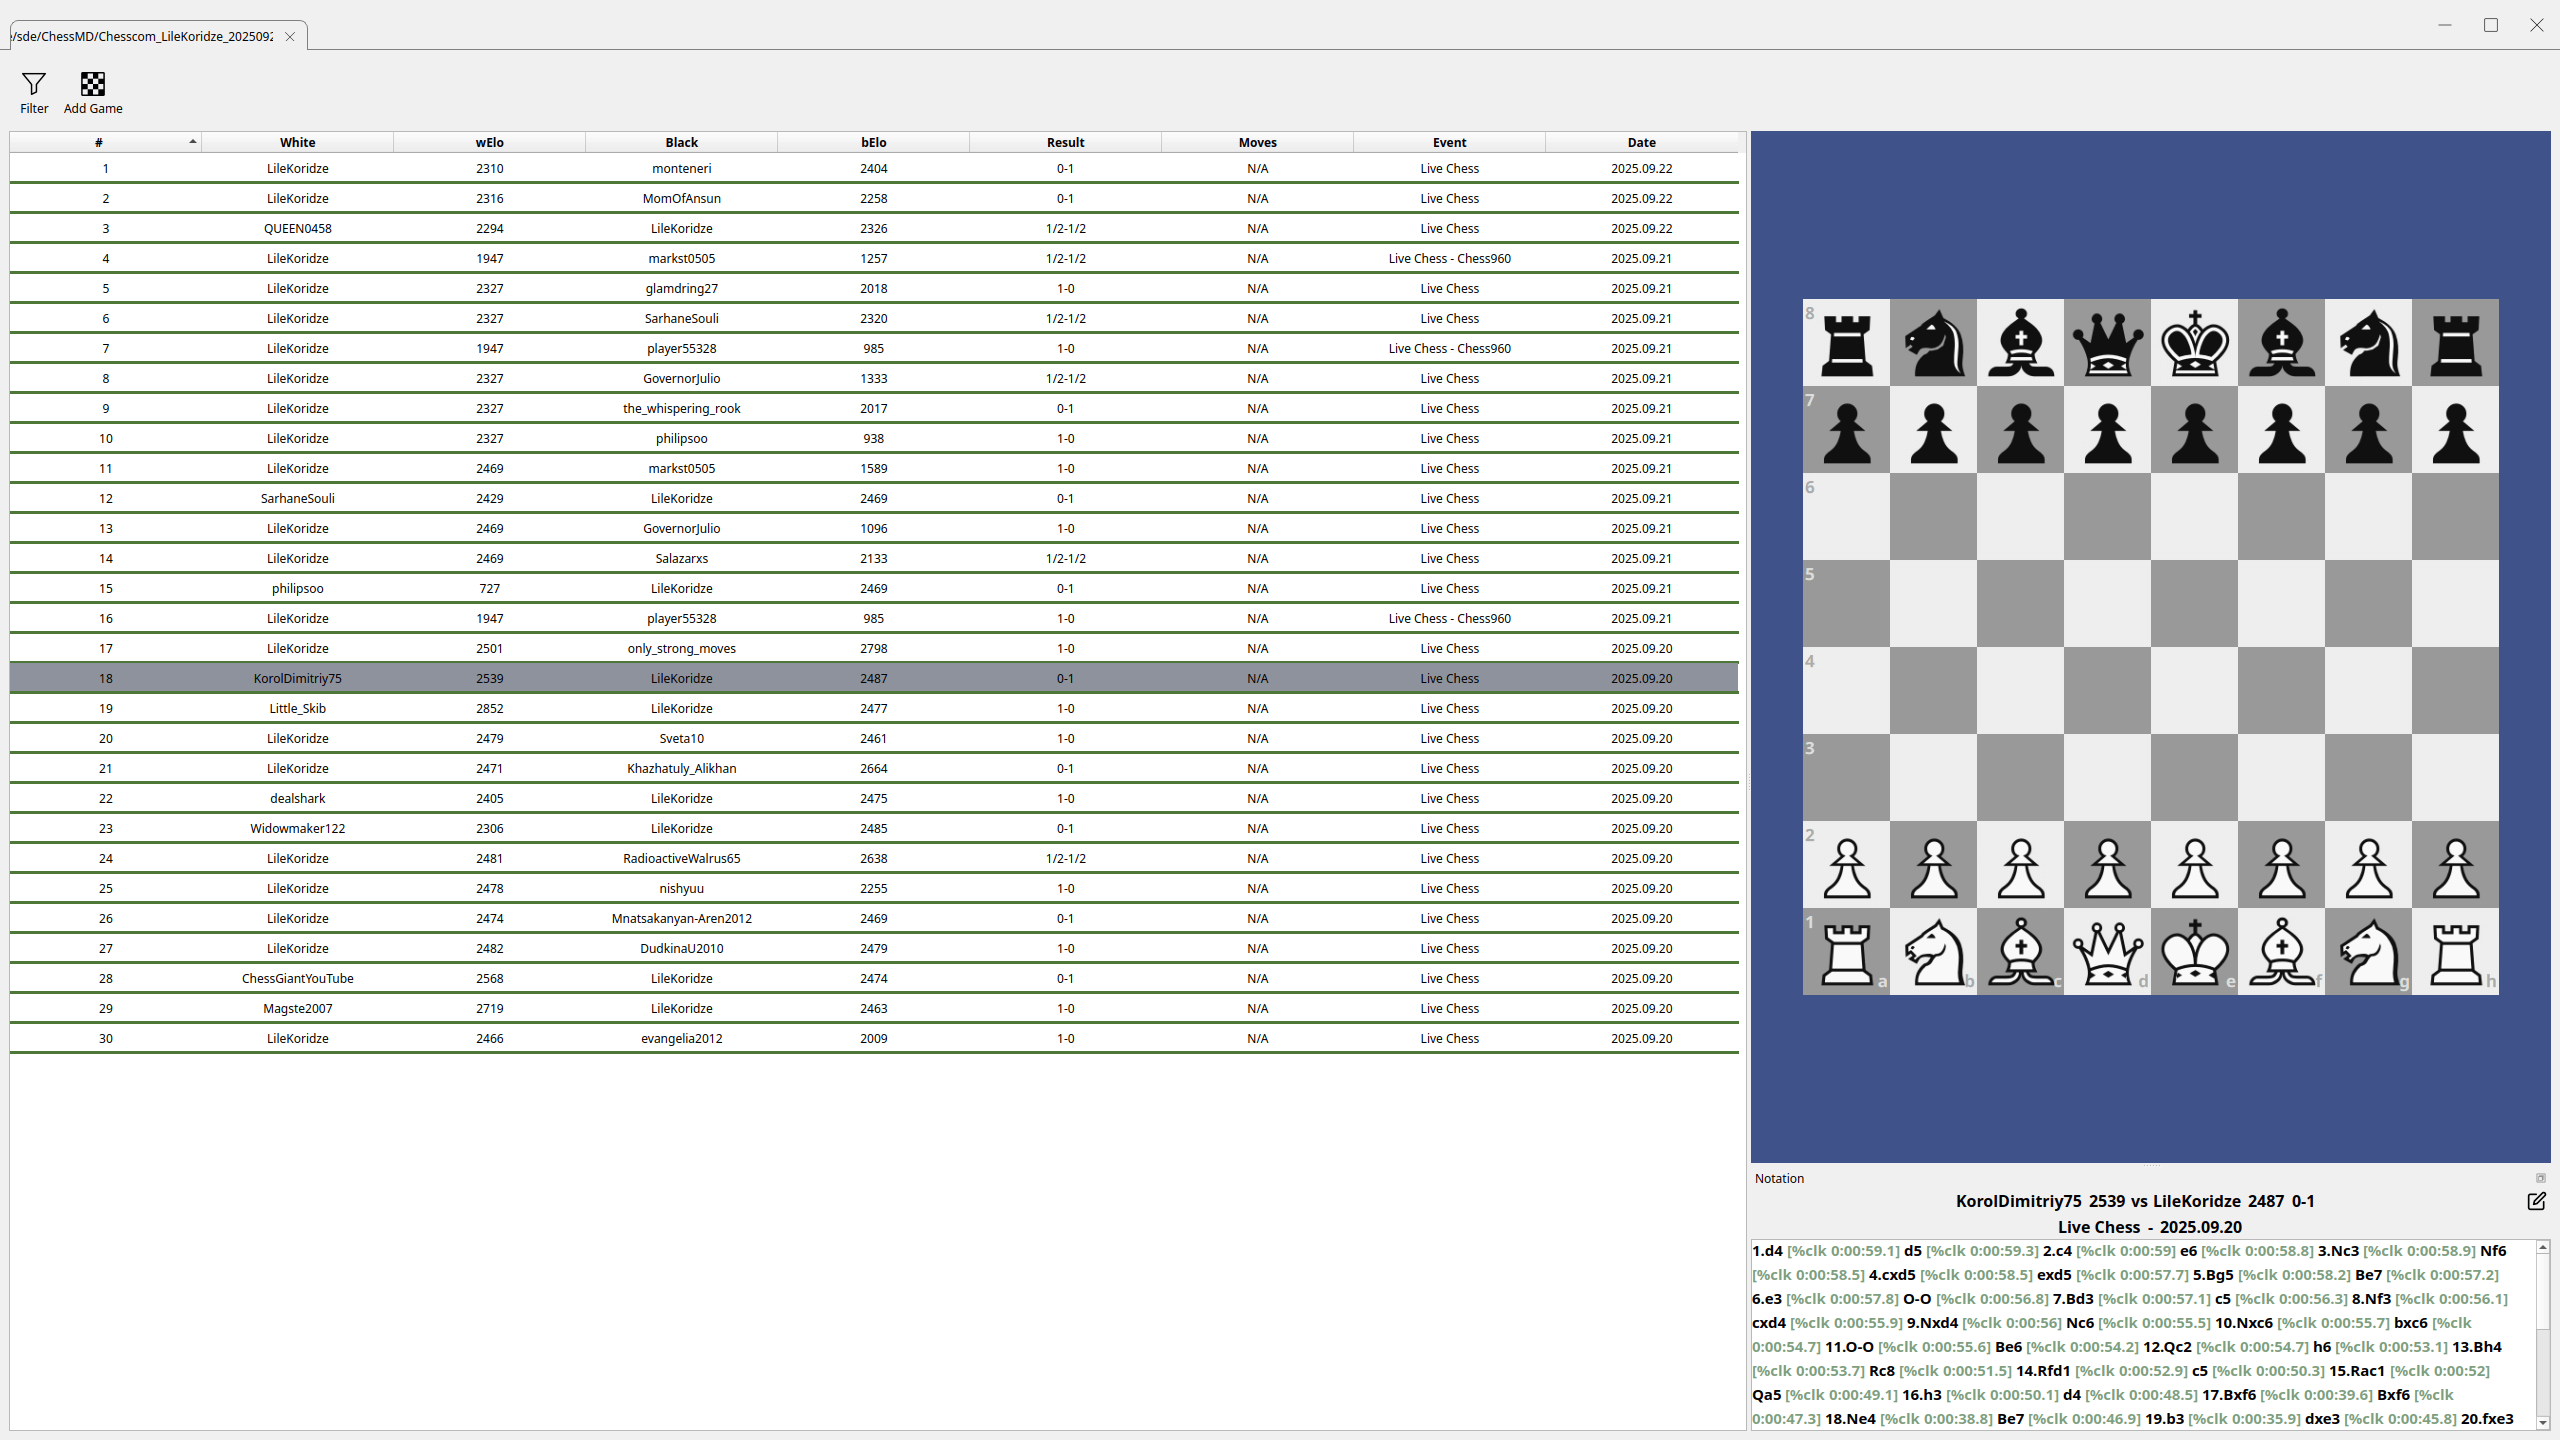Sort by Result column header

[1066, 142]
